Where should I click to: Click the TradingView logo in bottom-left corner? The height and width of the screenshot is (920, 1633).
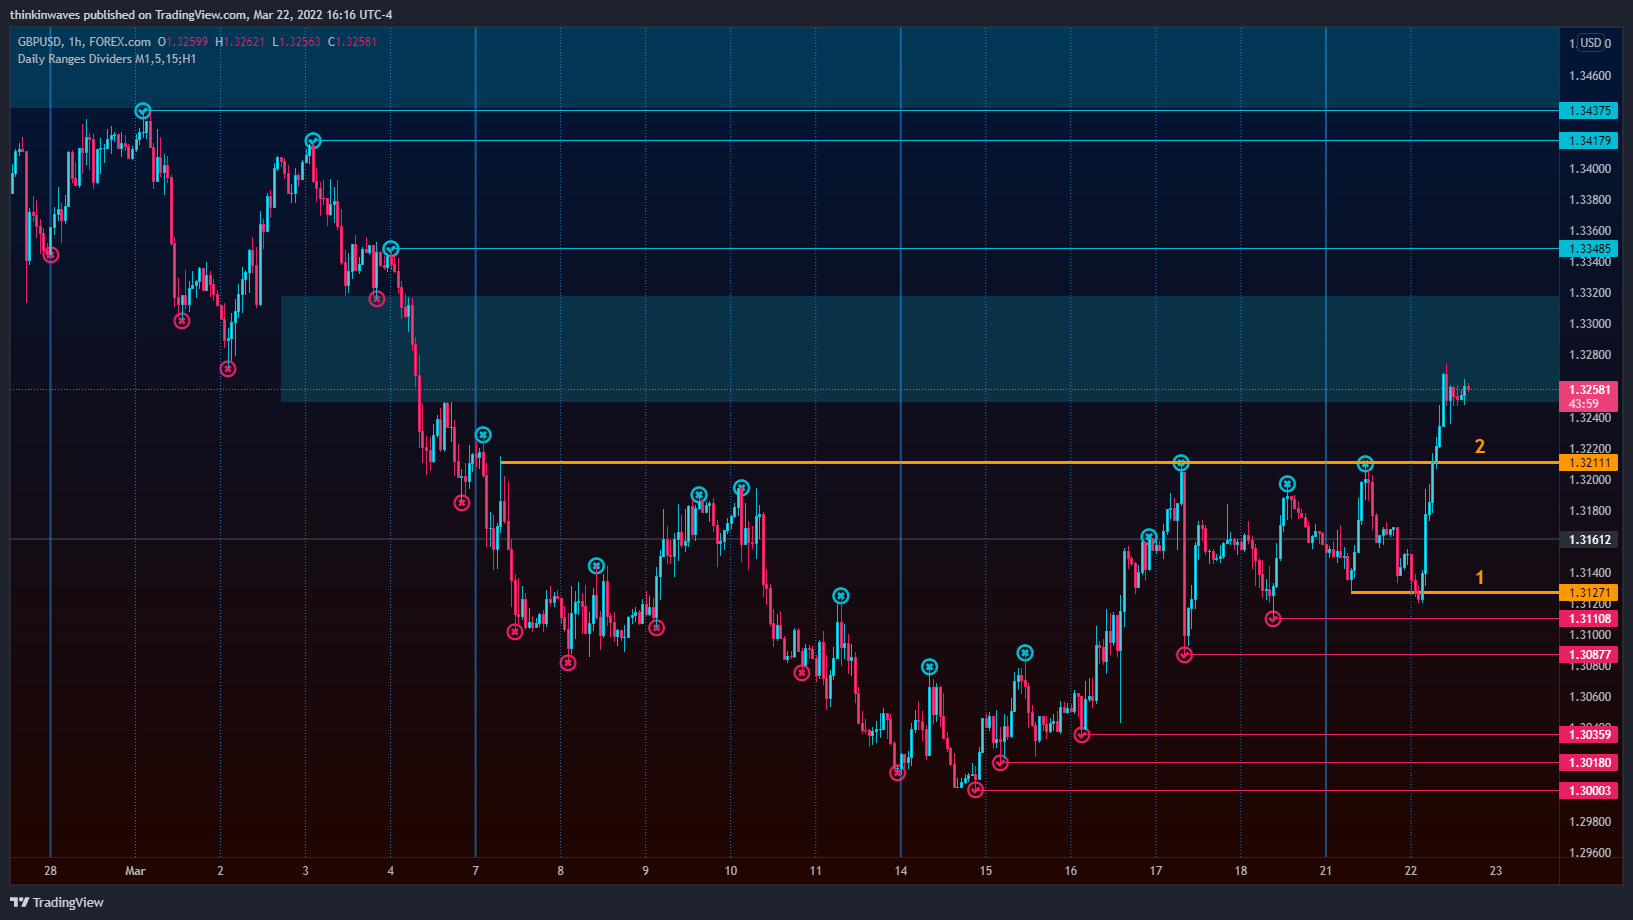tap(57, 902)
